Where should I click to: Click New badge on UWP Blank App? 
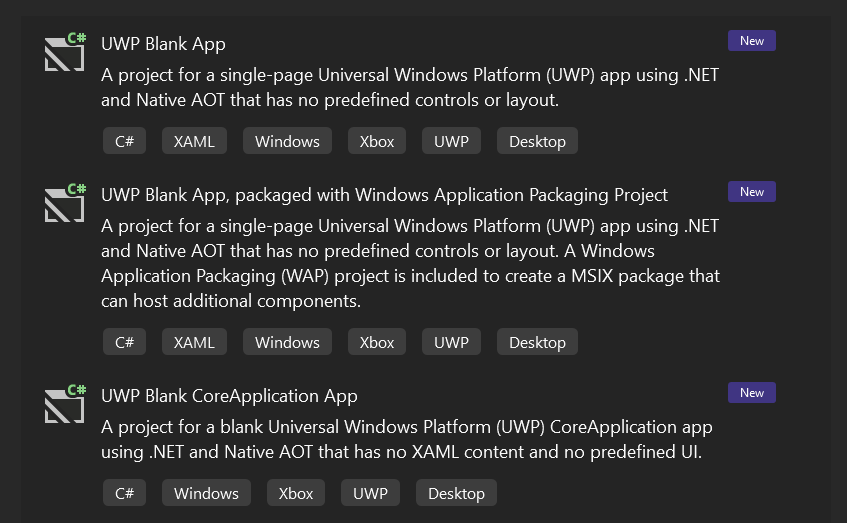pyautogui.click(x=752, y=41)
